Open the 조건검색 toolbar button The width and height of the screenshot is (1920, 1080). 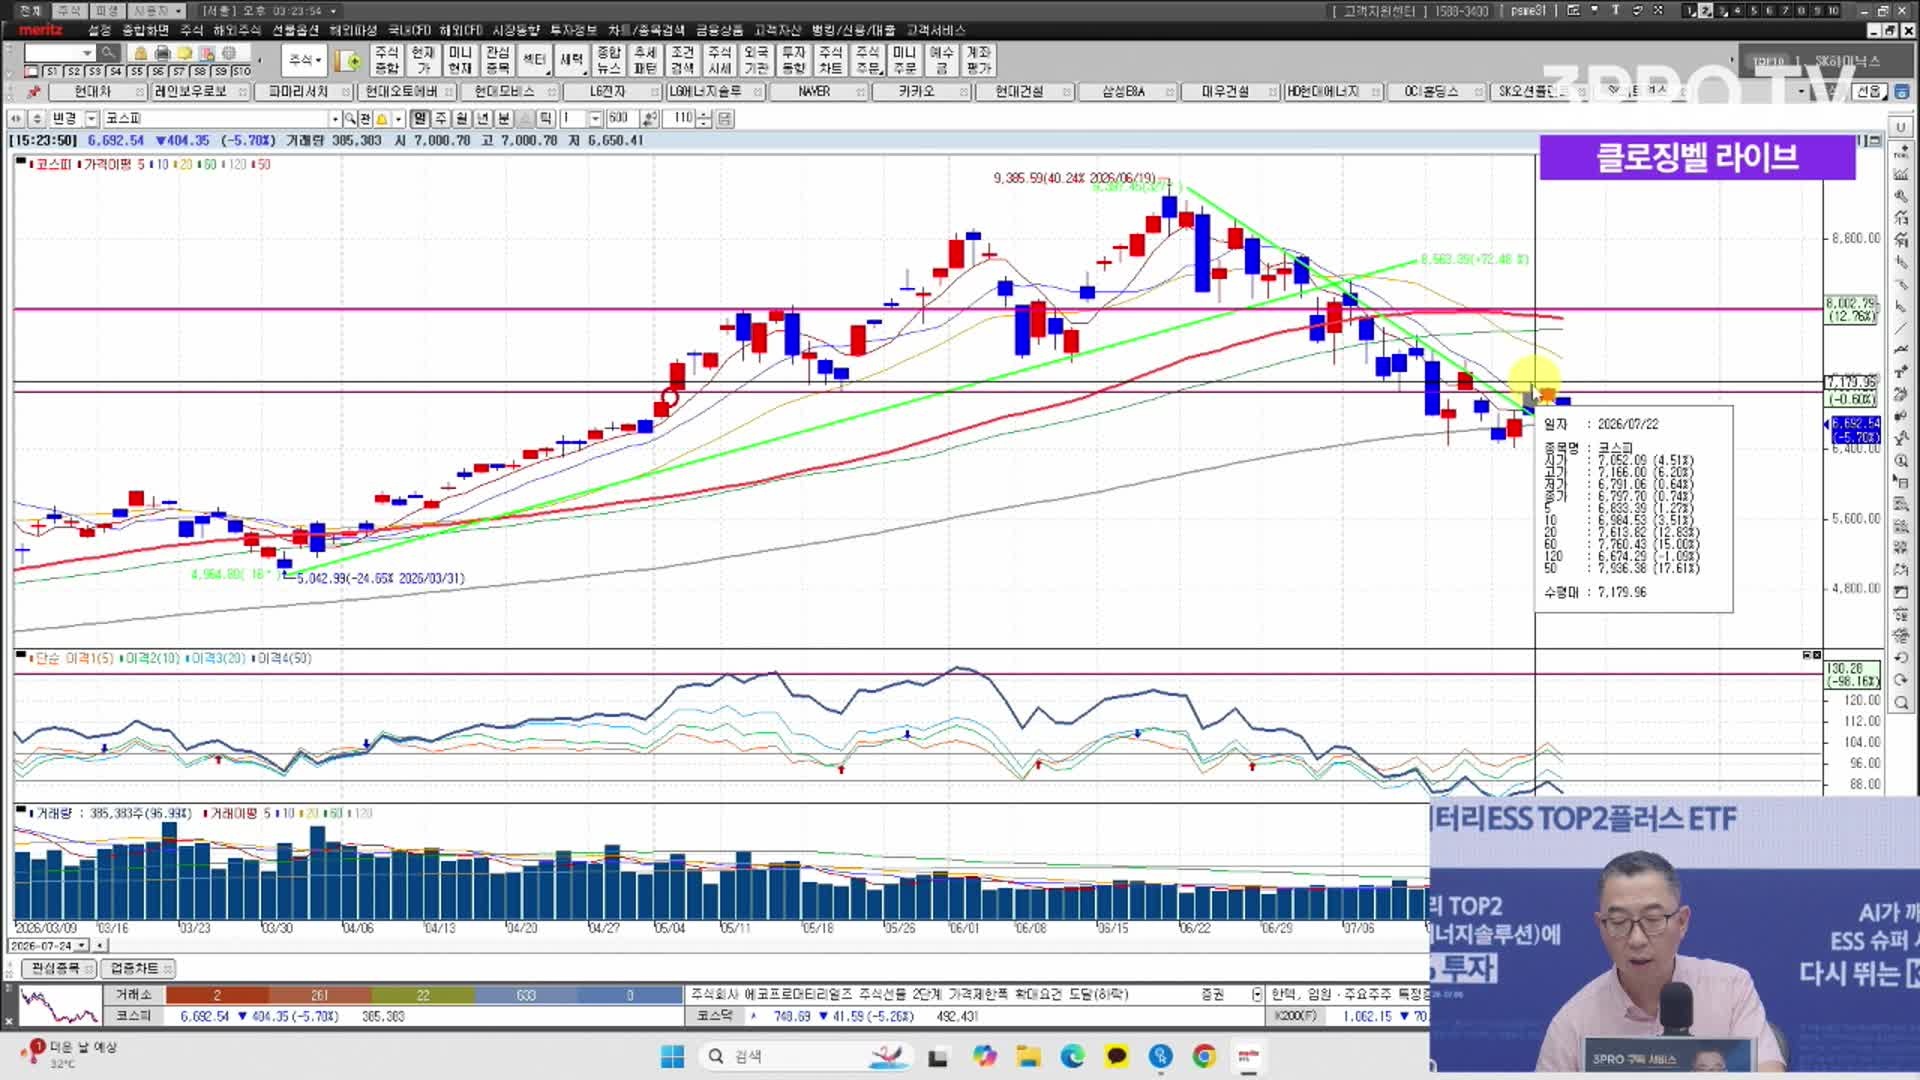[x=682, y=60]
